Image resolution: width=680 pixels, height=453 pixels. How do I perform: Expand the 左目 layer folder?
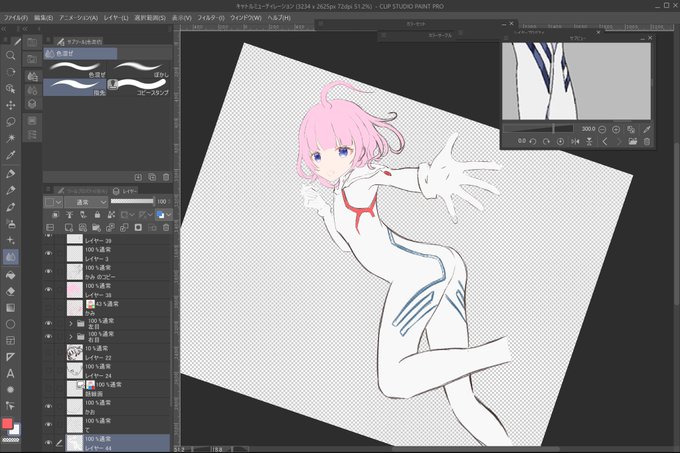coord(71,323)
